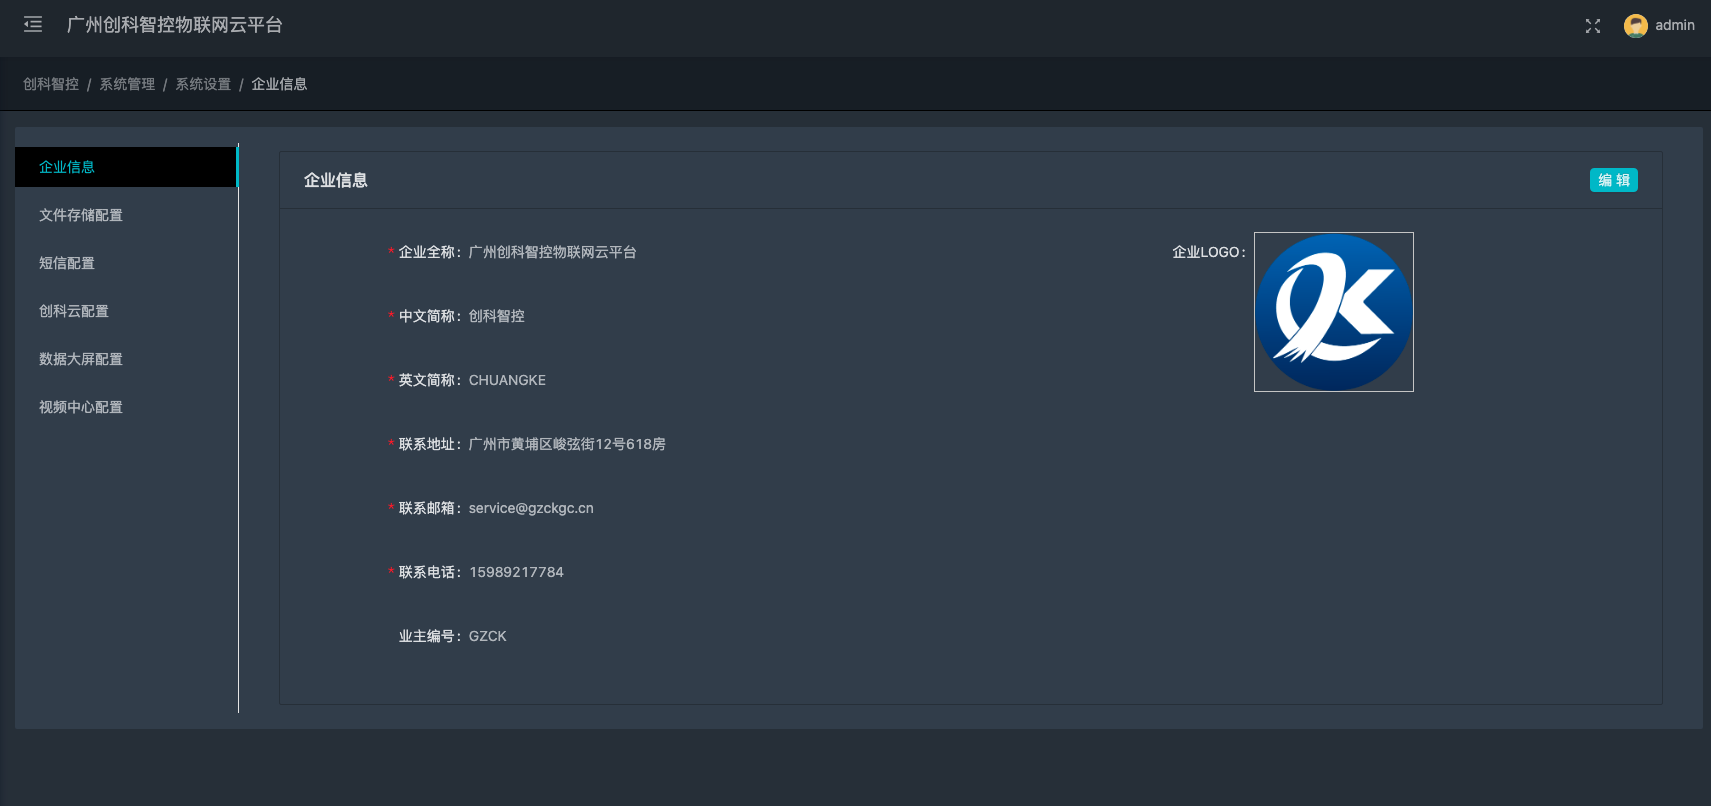Click the 创科智控 breadcrumb link
The height and width of the screenshot is (806, 1711).
point(51,84)
